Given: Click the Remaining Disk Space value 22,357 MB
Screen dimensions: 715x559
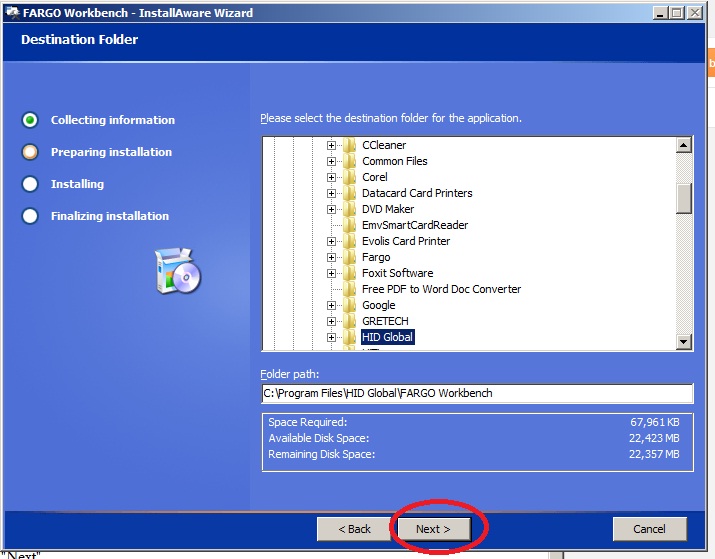Looking at the screenshot, I should point(654,454).
